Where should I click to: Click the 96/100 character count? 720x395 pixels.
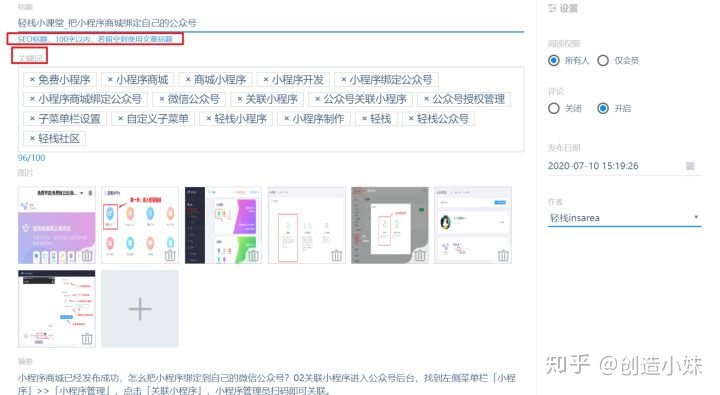pyautogui.click(x=31, y=158)
